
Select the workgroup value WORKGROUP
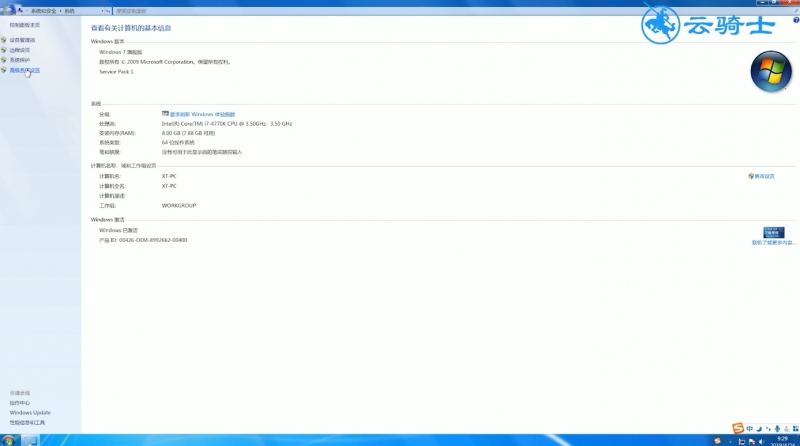coord(179,206)
